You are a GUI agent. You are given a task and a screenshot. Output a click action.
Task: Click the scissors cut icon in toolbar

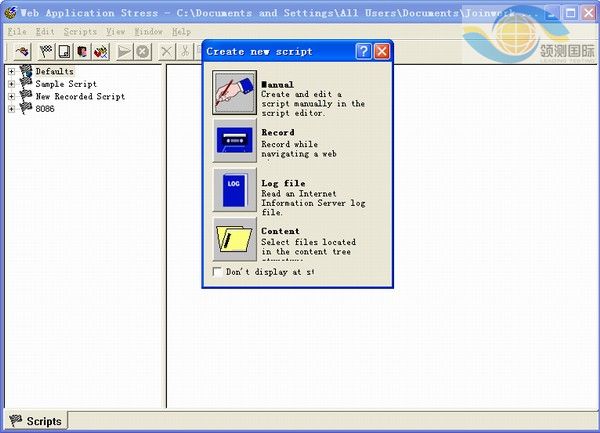pos(186,51)
